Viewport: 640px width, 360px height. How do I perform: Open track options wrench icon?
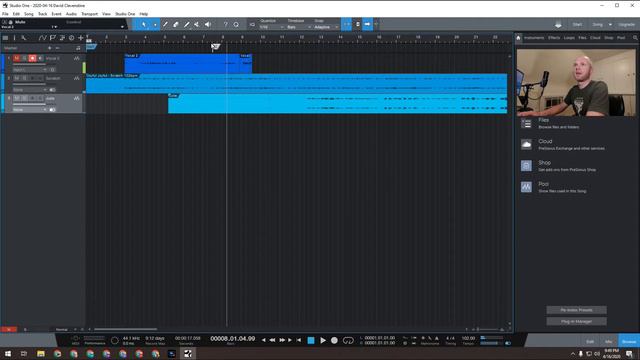[x=24, y=38]
